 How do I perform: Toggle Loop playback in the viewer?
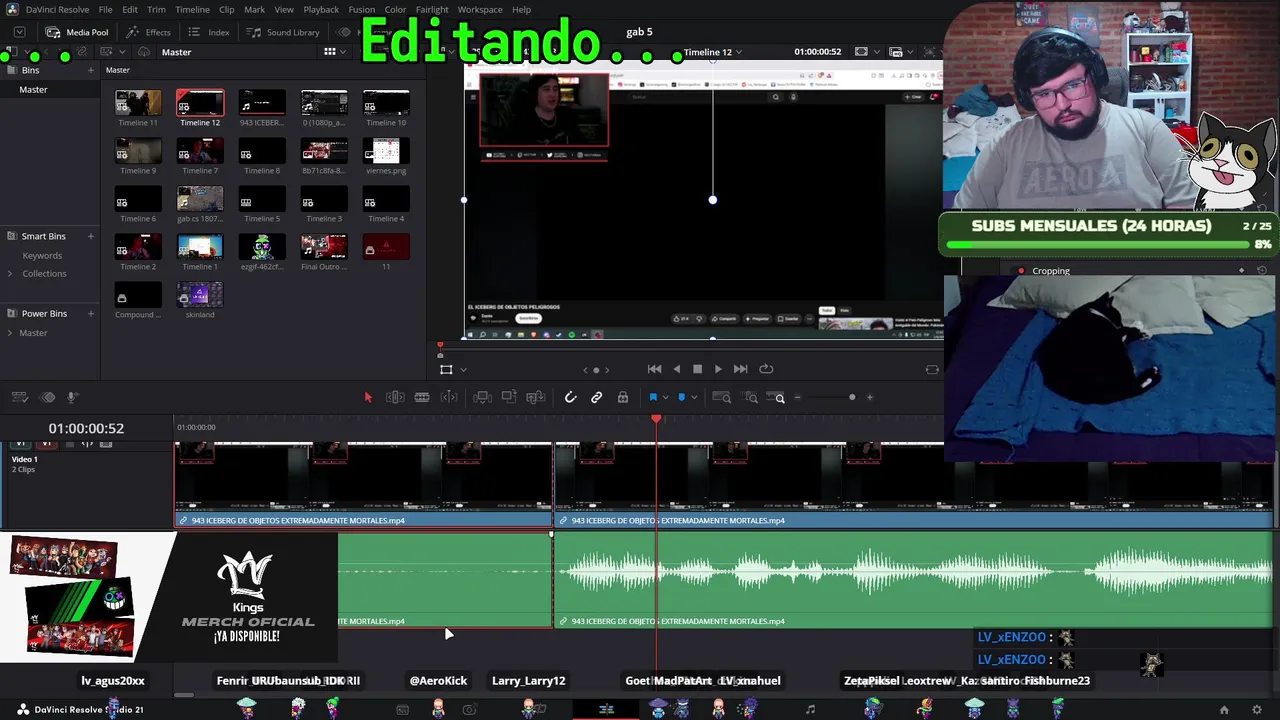click(766, 369)
